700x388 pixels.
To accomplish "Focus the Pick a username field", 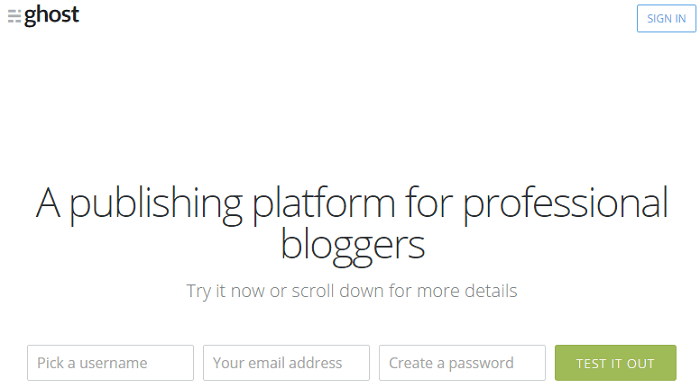I will pyautogui.click(x=110, y=363).
